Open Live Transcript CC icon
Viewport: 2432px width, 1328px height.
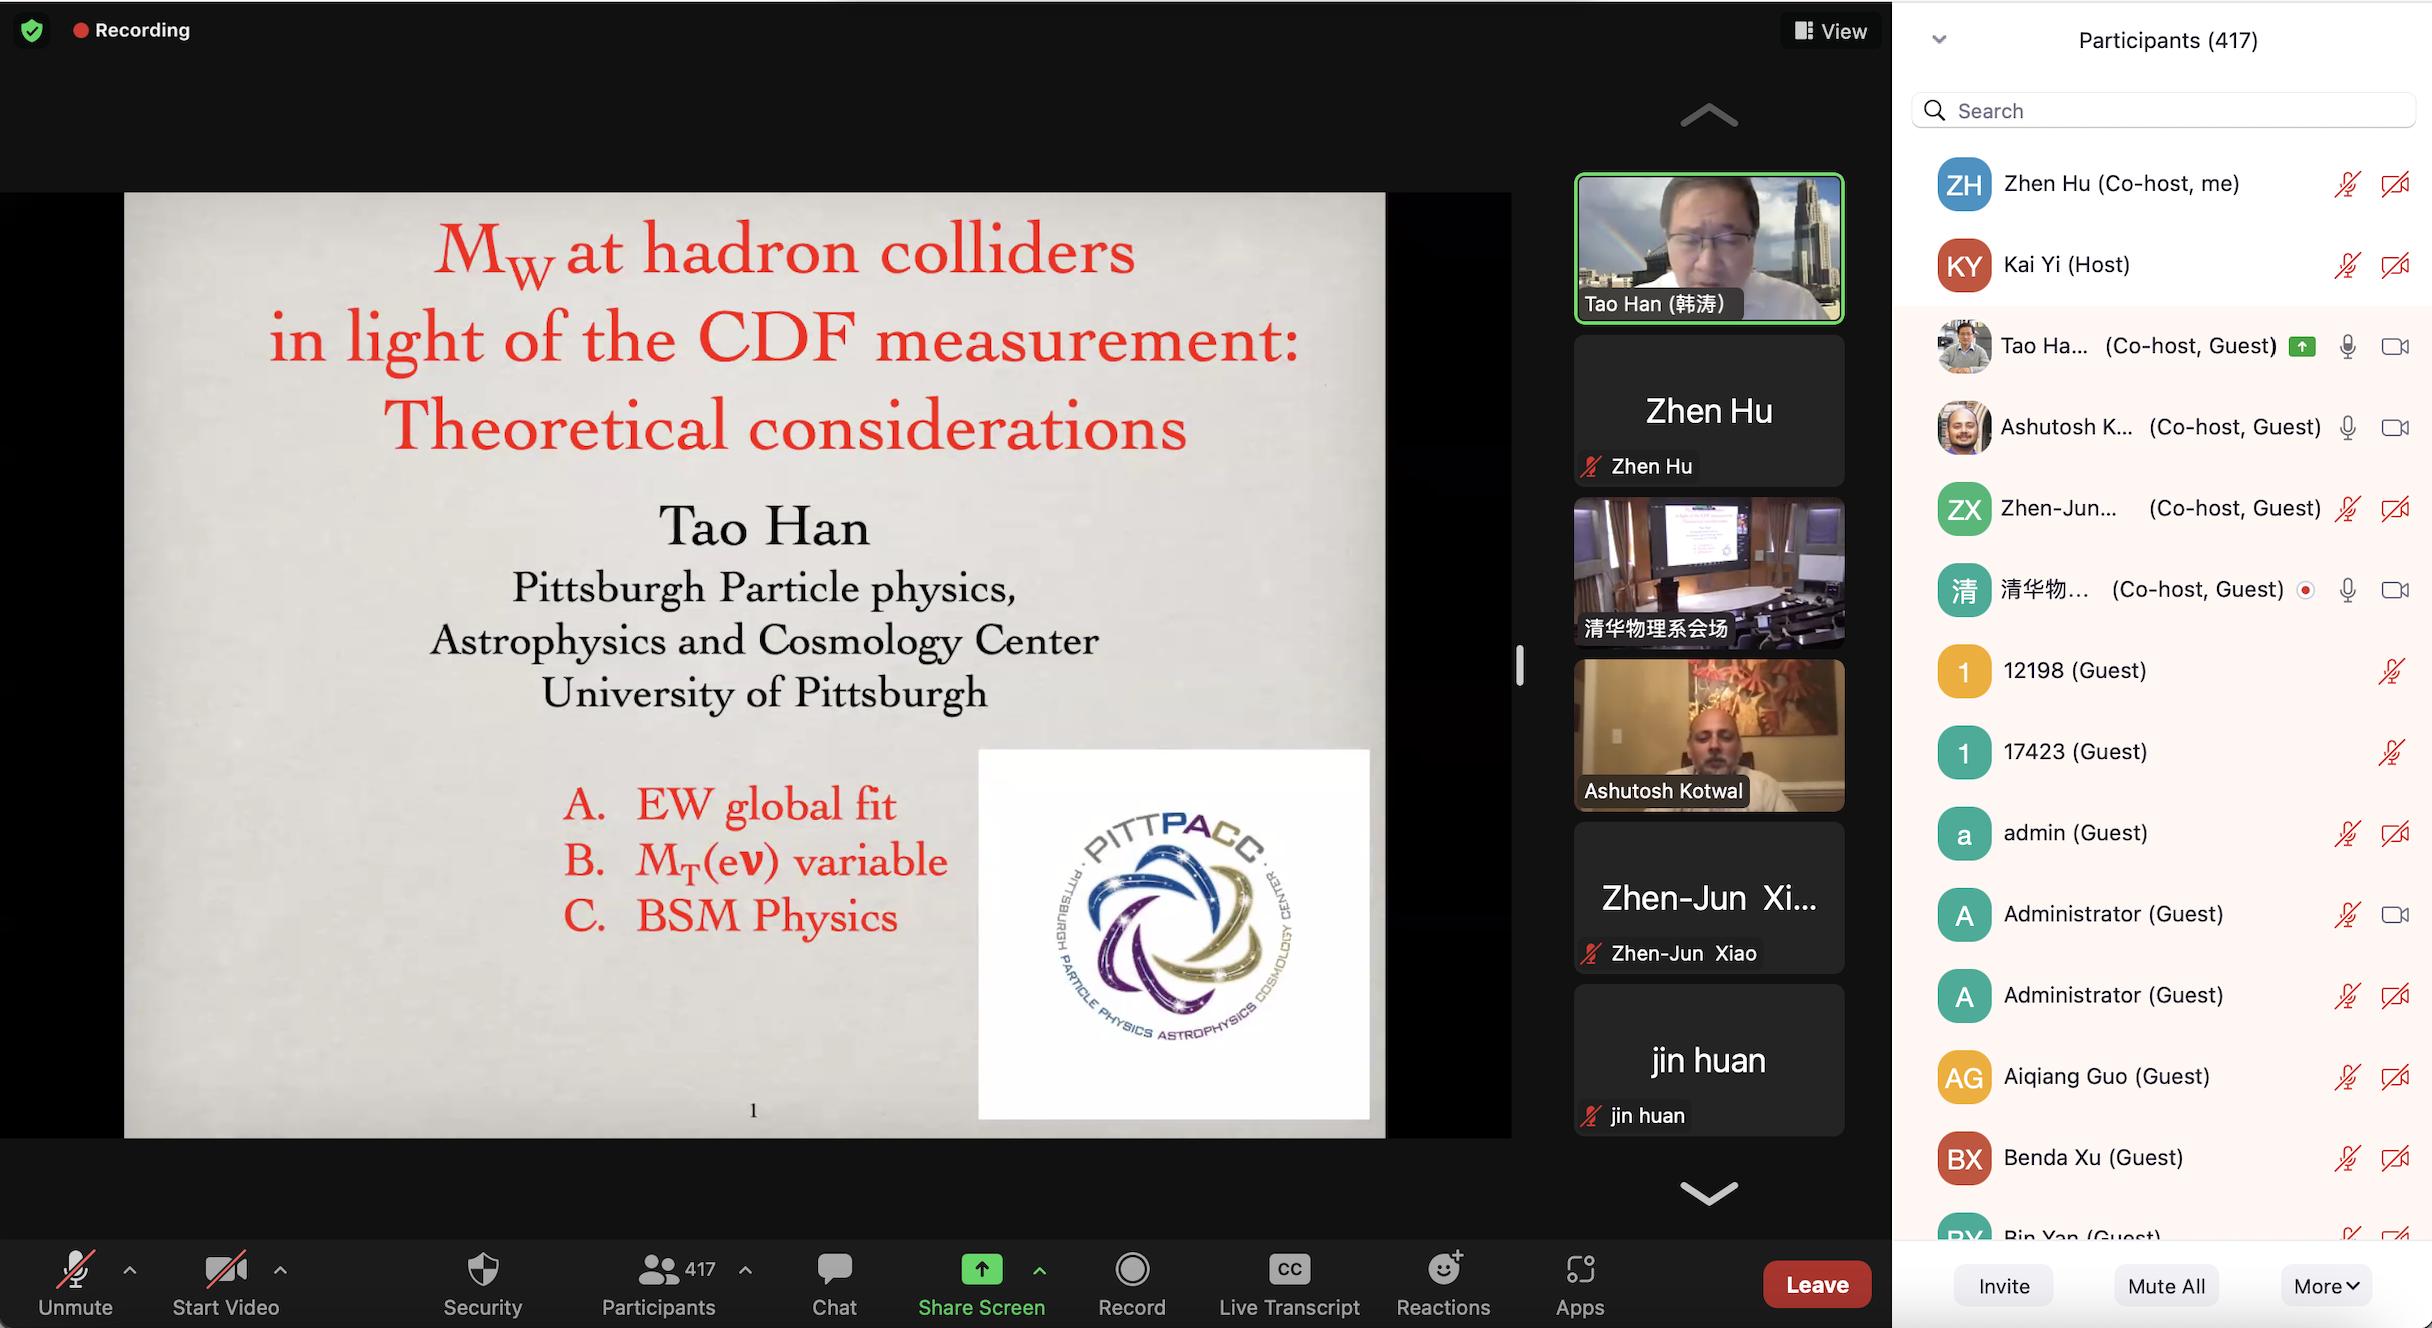pos(1289,1270)
